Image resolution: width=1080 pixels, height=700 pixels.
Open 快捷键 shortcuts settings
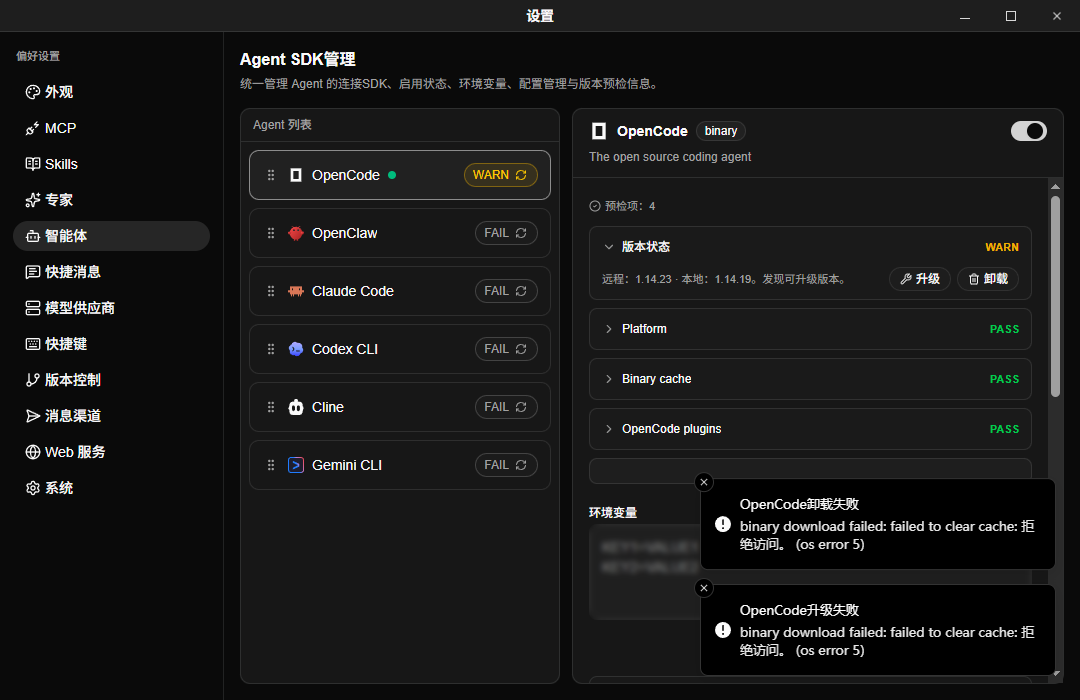point(112,344)
